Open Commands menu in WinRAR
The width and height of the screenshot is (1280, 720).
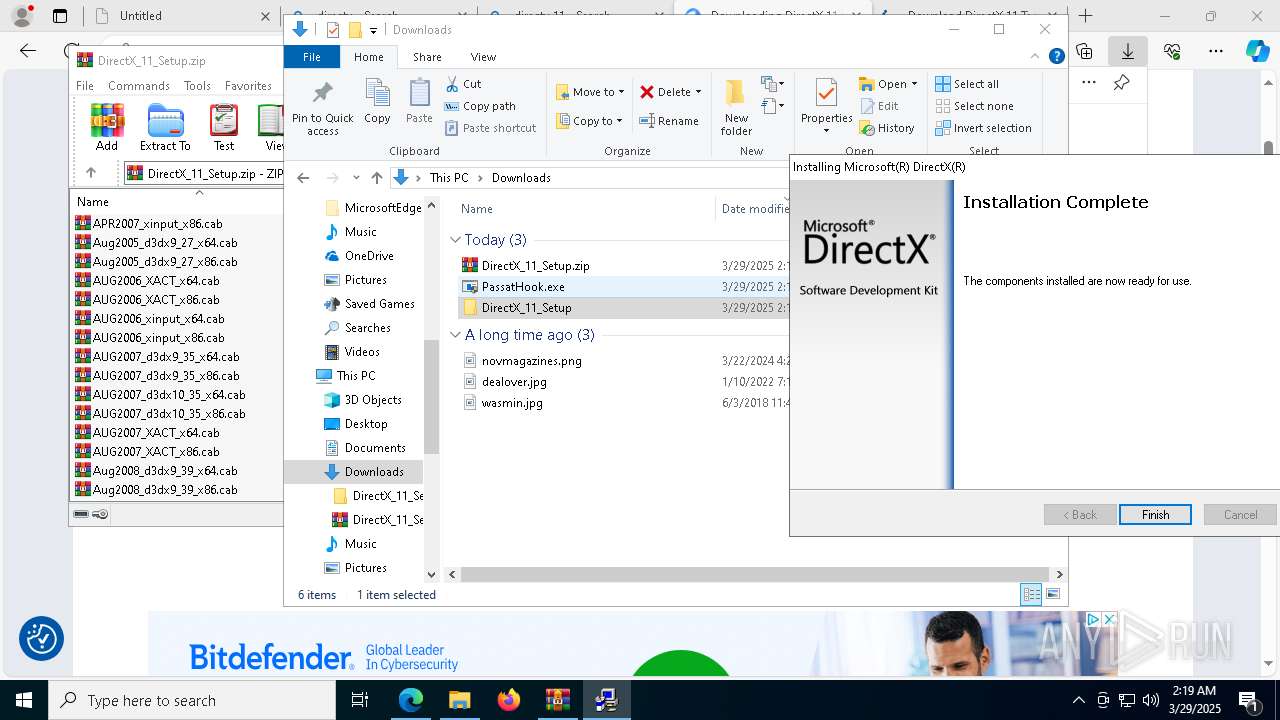pyautogui.click(x=139, y=86)
